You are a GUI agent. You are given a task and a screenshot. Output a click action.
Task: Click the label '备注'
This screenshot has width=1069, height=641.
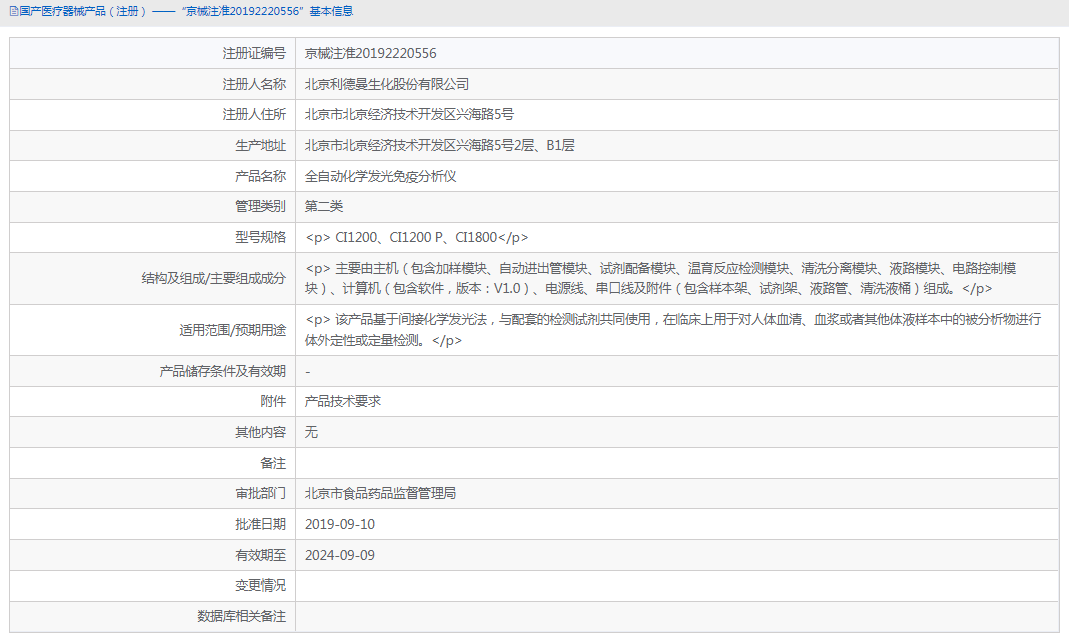coord(273,463)
